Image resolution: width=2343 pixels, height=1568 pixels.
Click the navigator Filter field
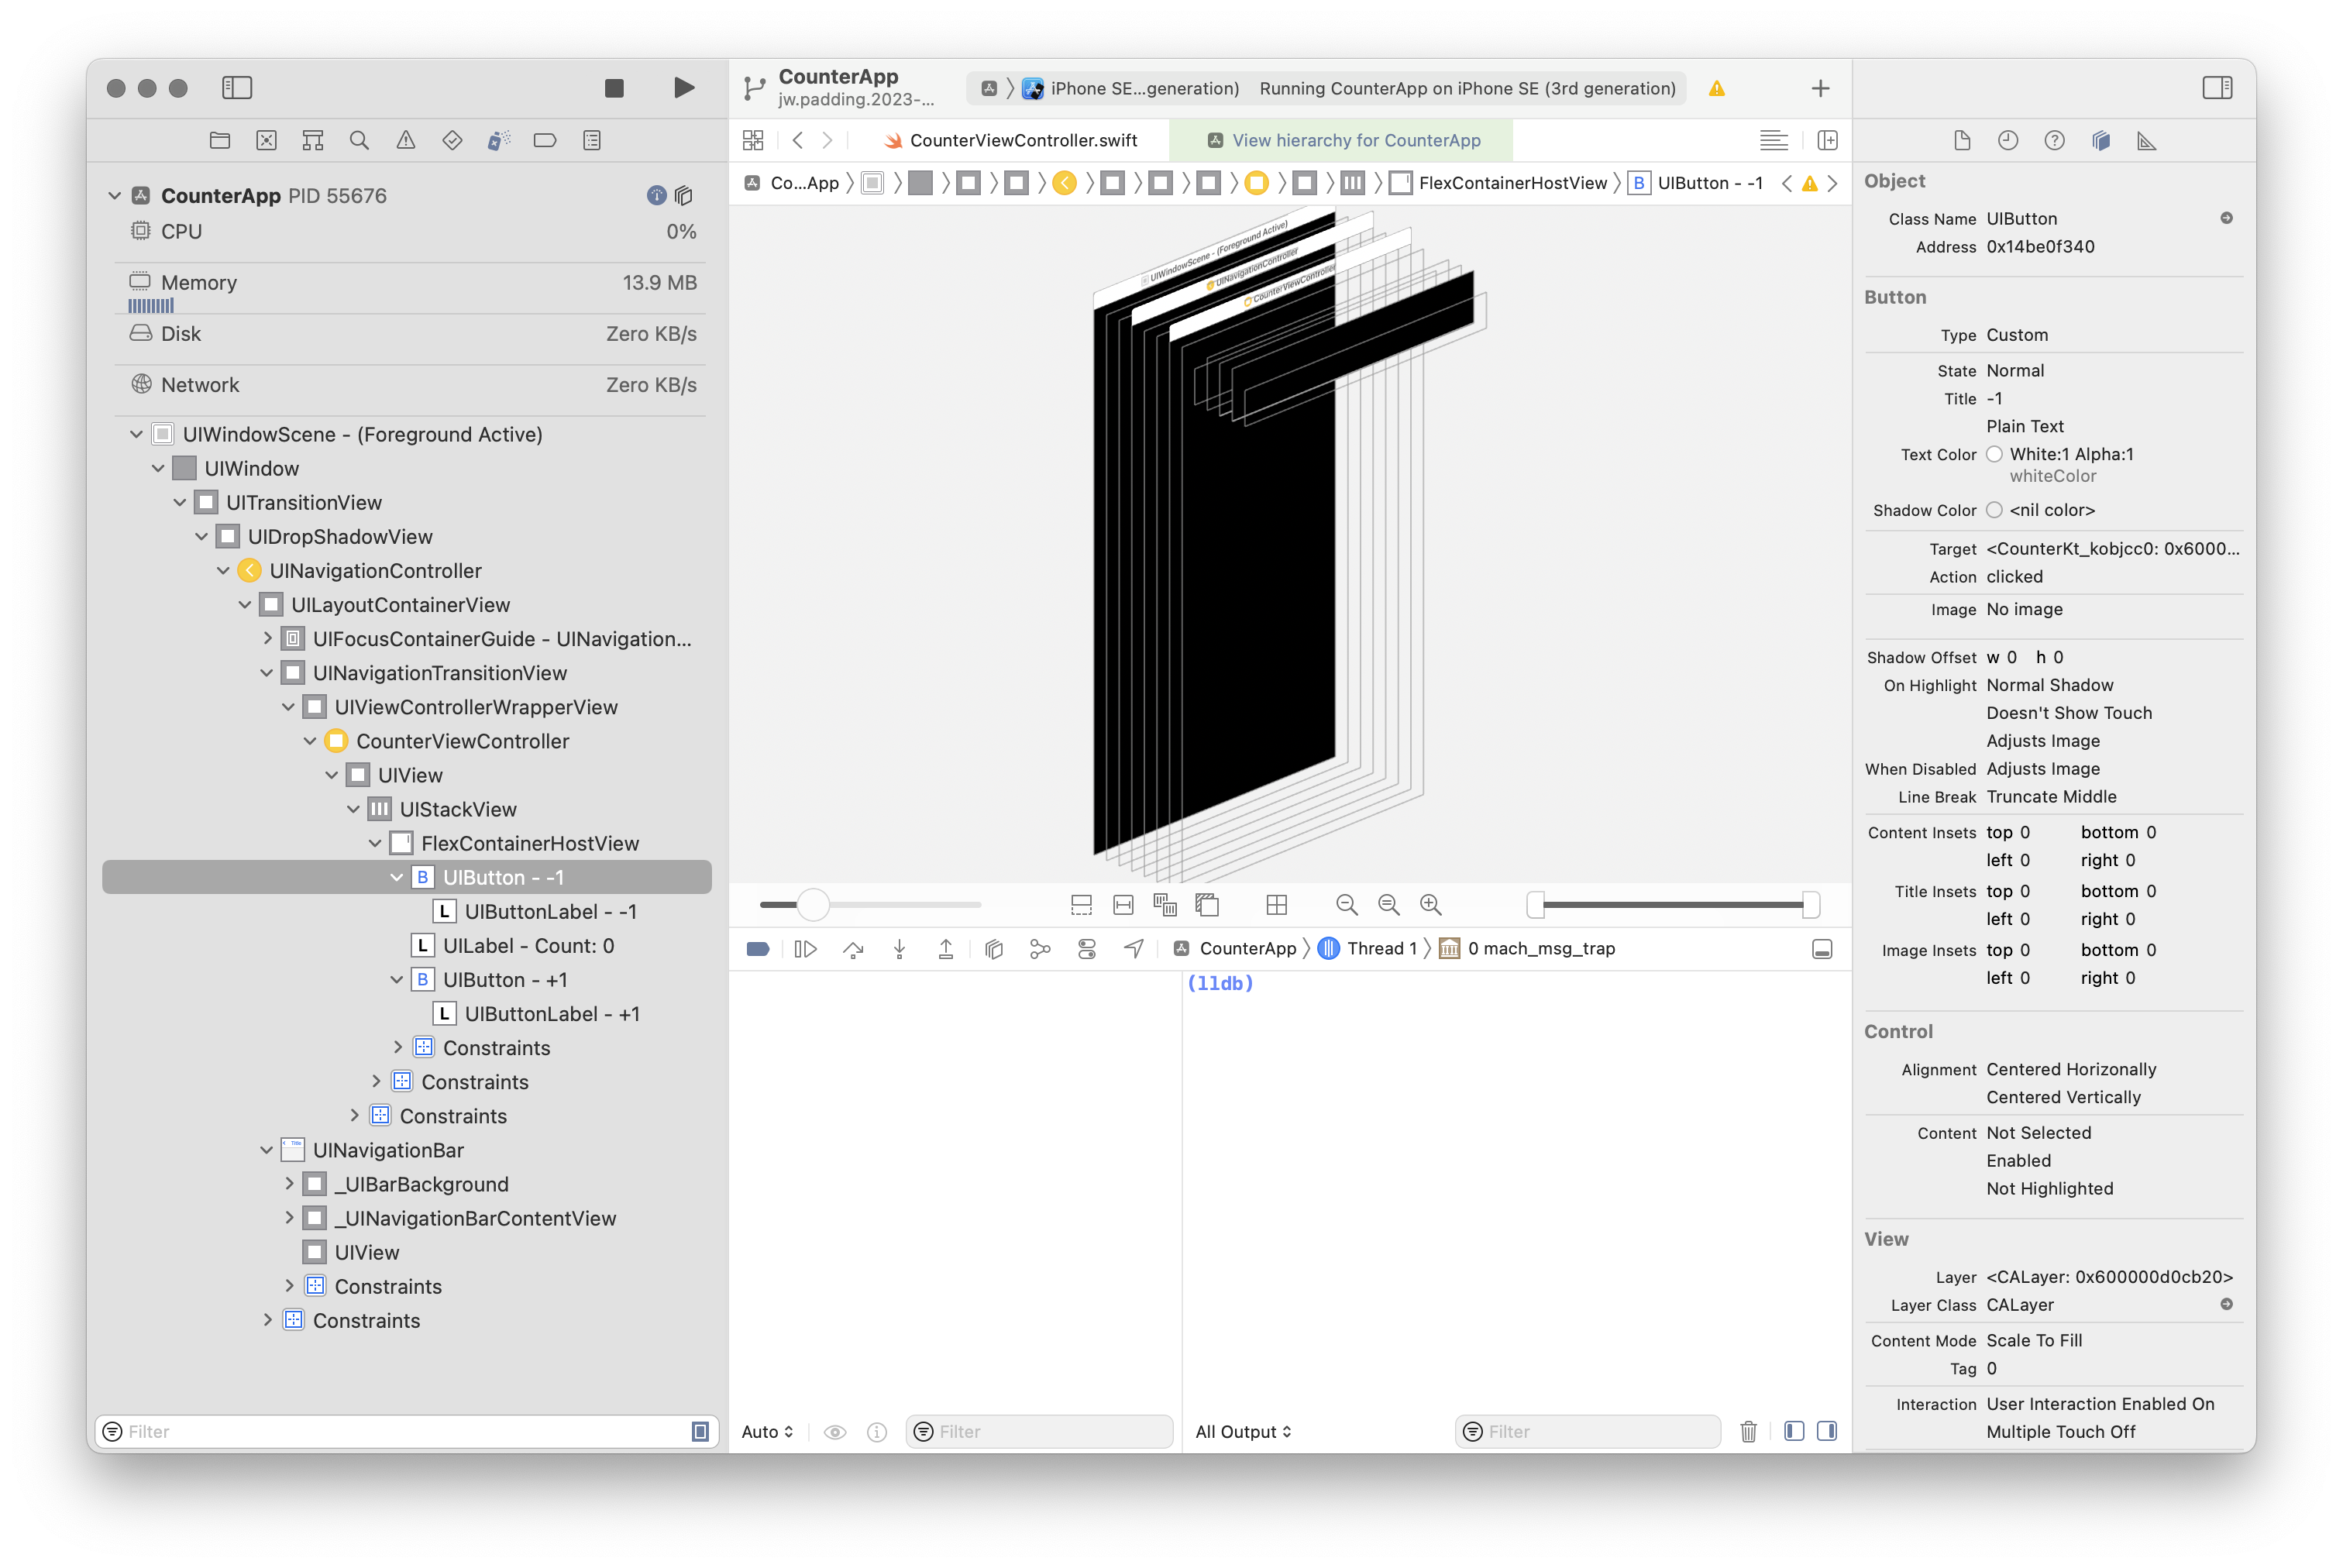[405, 1431]
